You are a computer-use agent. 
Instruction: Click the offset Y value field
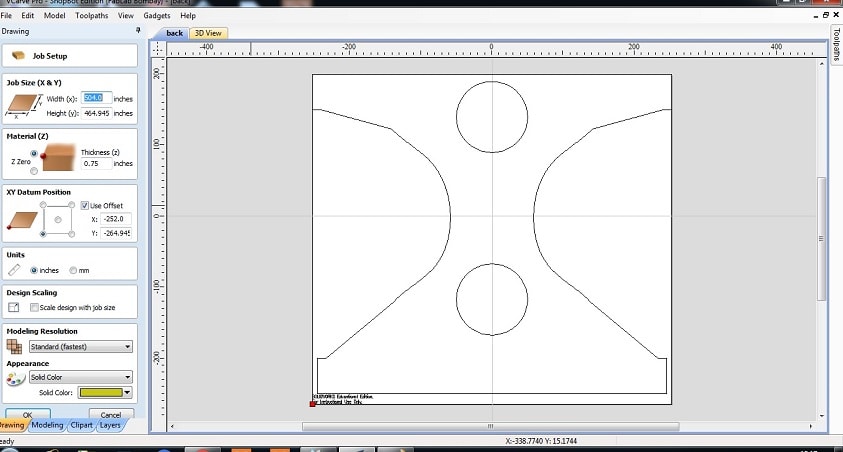tap(116, 233)
